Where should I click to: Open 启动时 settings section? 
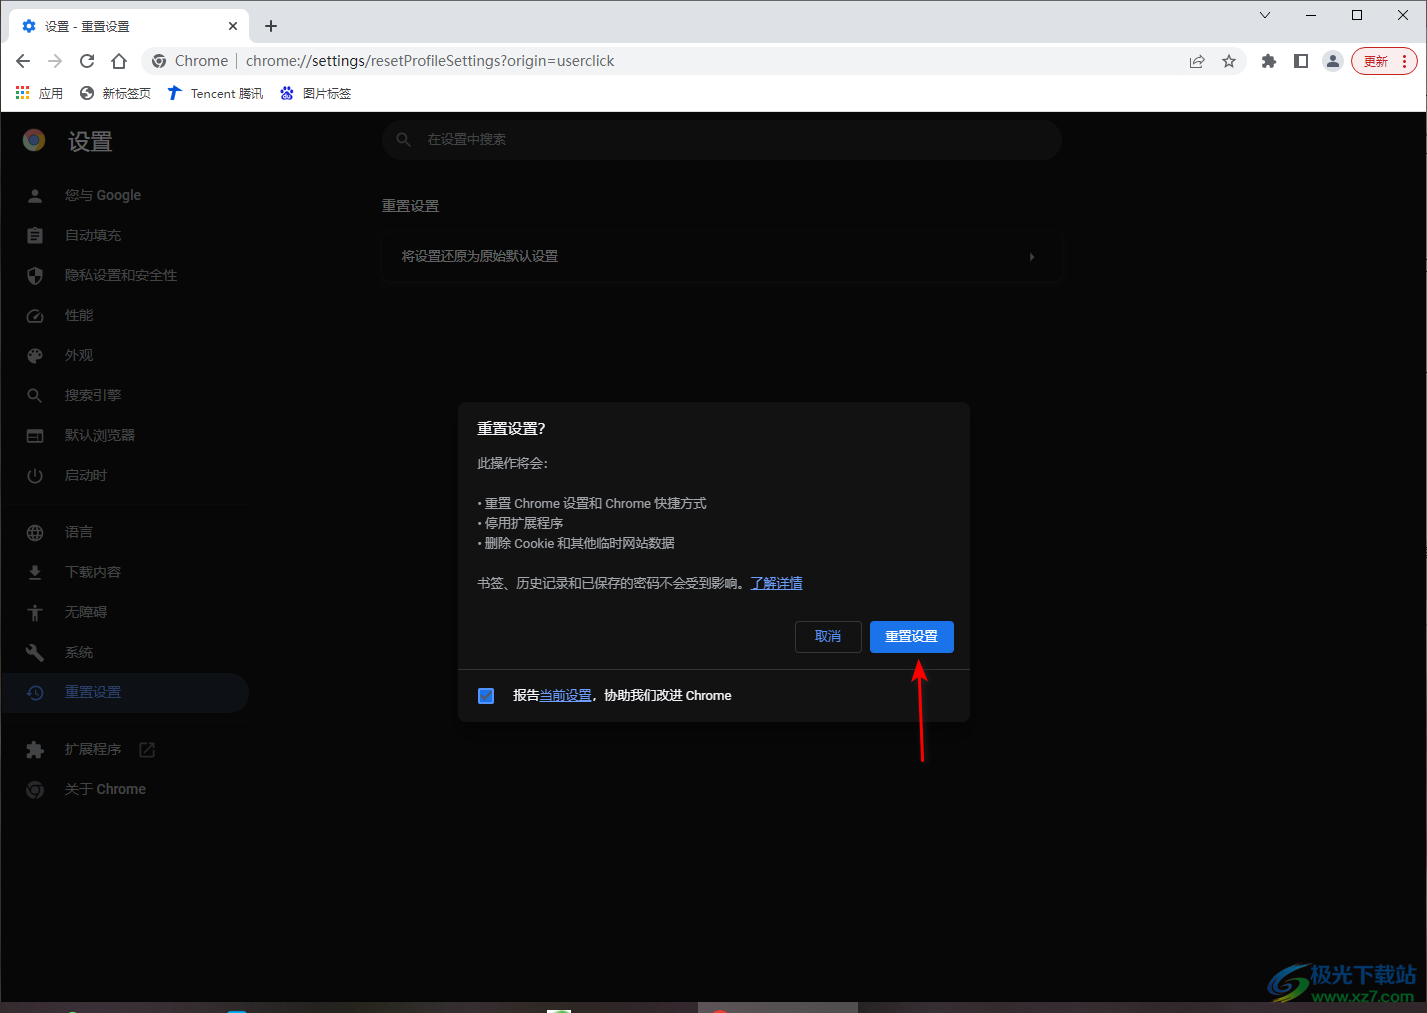click(x=125, y=475)
